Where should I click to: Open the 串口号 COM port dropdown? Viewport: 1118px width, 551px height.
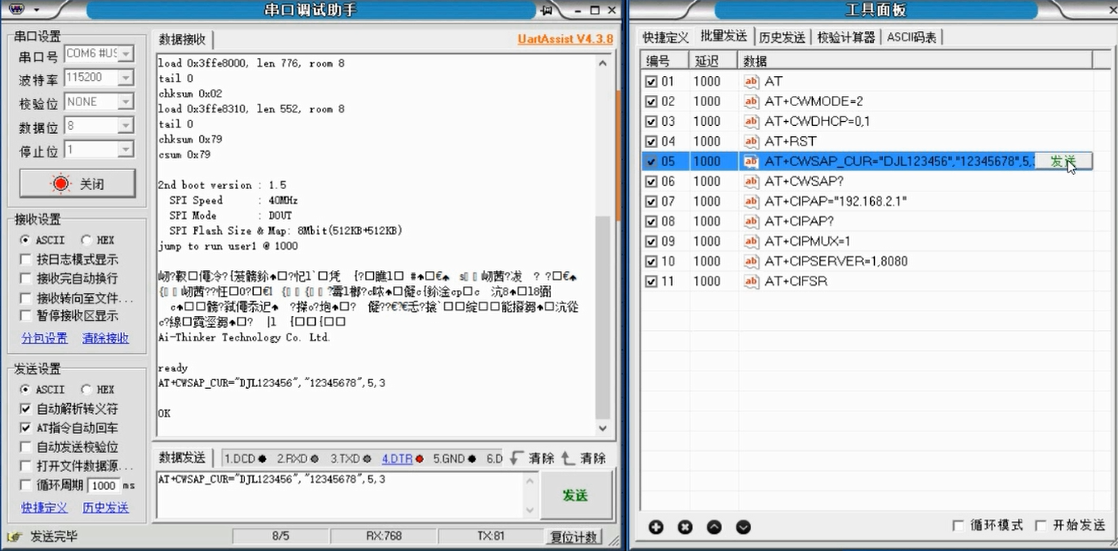click(x=125, y=53)
